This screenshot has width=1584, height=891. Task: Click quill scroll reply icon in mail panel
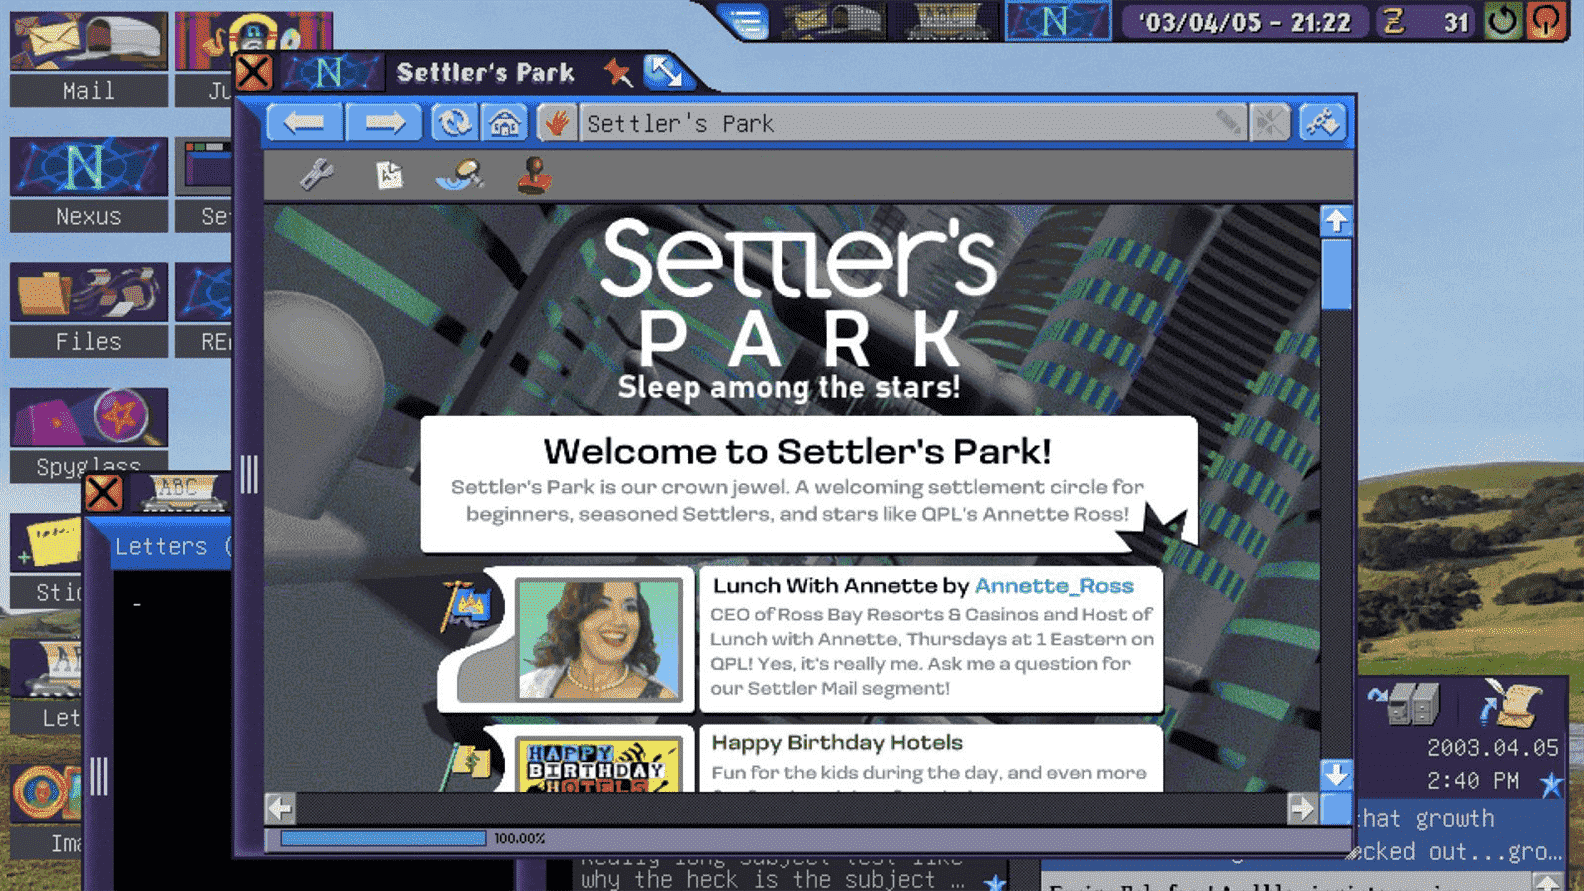(x=1512, y=703)
